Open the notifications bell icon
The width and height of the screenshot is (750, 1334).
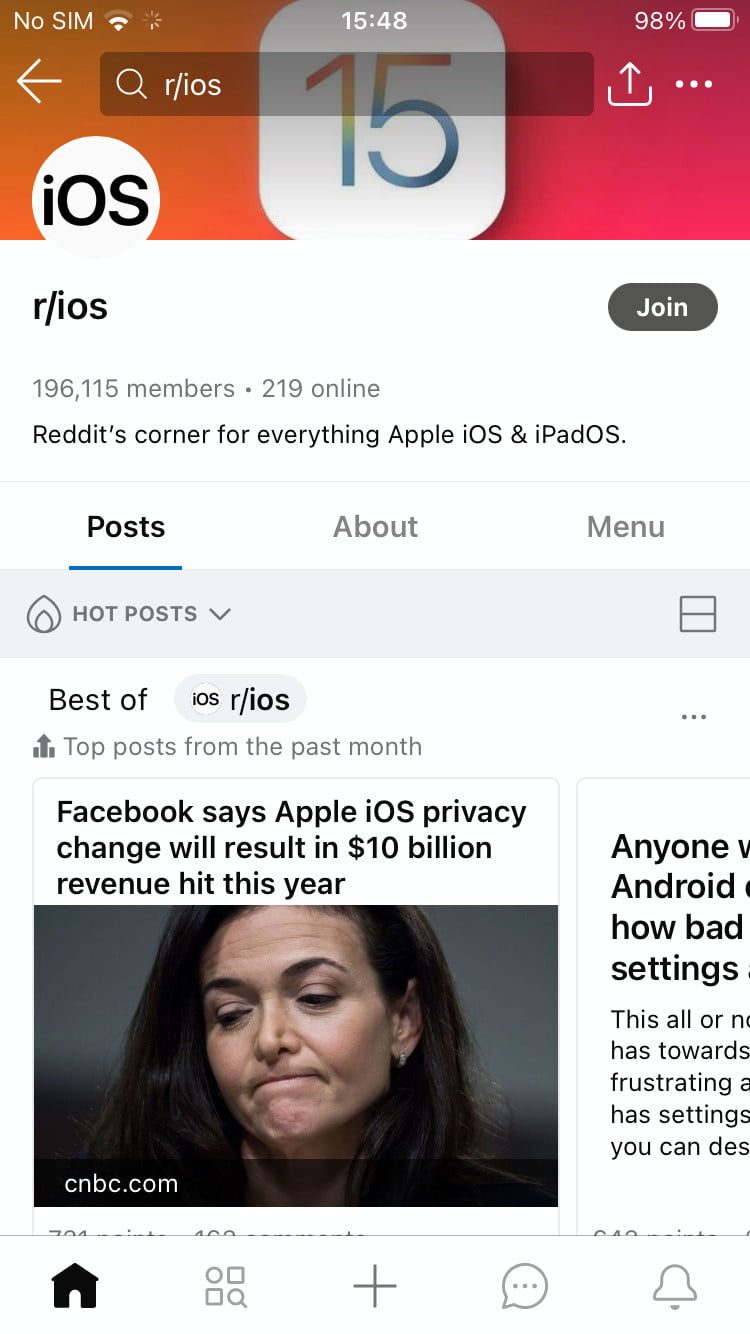click(x=674, y=1285)
